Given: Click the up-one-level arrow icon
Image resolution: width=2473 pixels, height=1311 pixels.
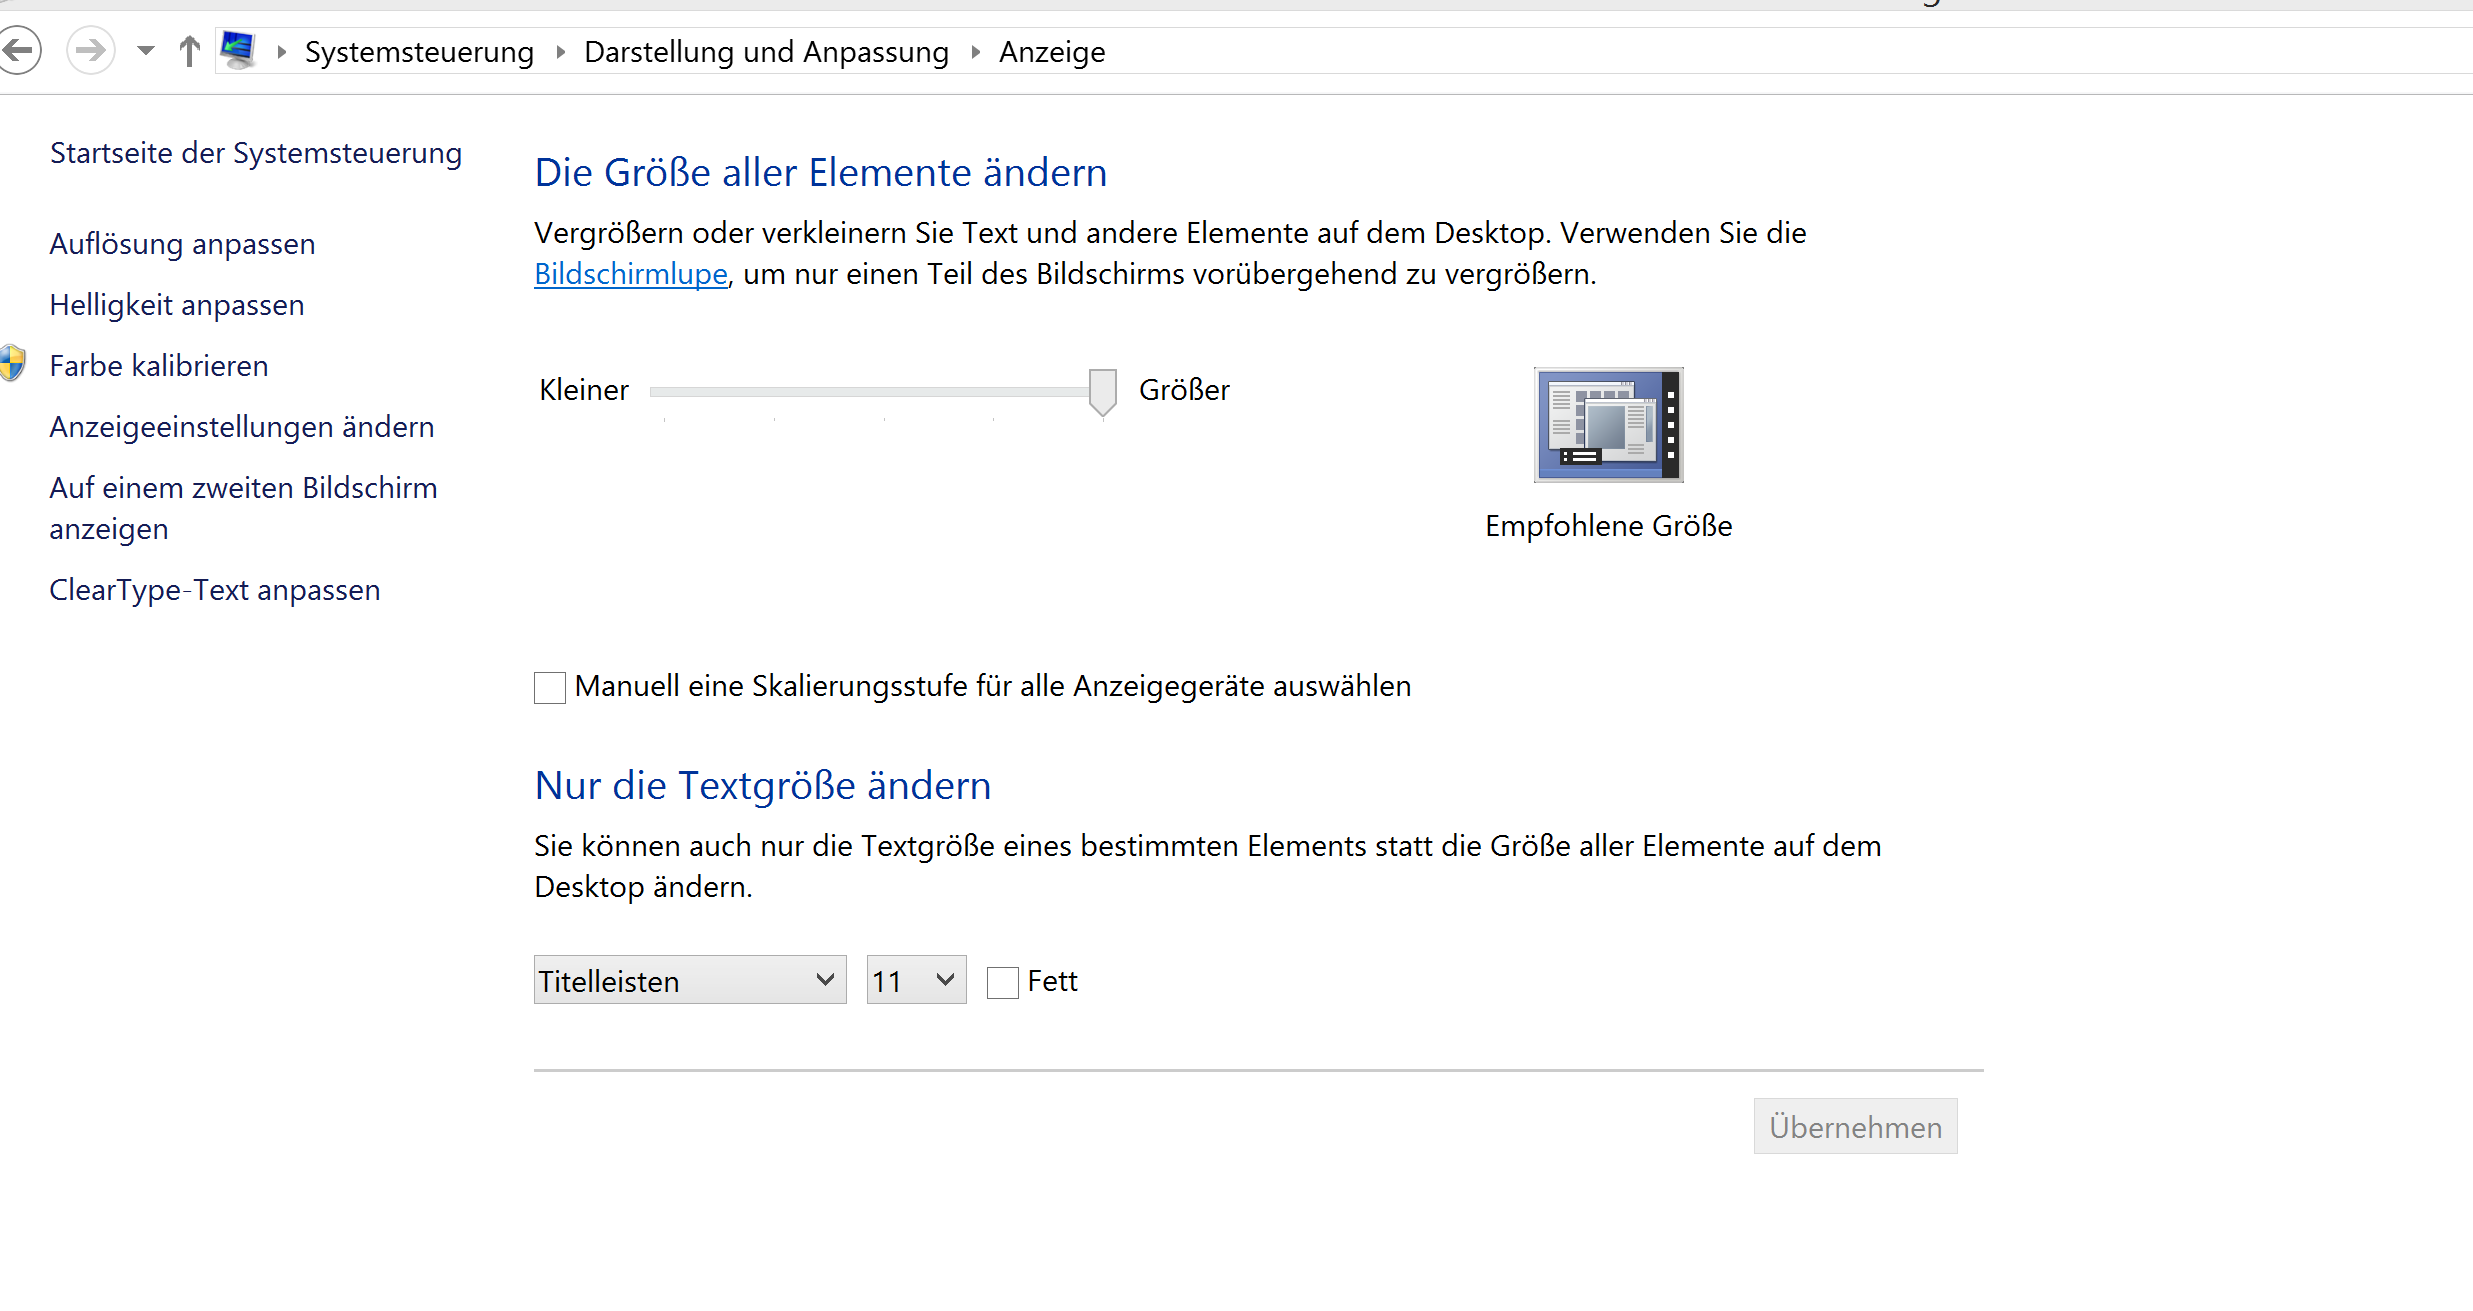Looking at the screenshot, I should tap(189, 50).
